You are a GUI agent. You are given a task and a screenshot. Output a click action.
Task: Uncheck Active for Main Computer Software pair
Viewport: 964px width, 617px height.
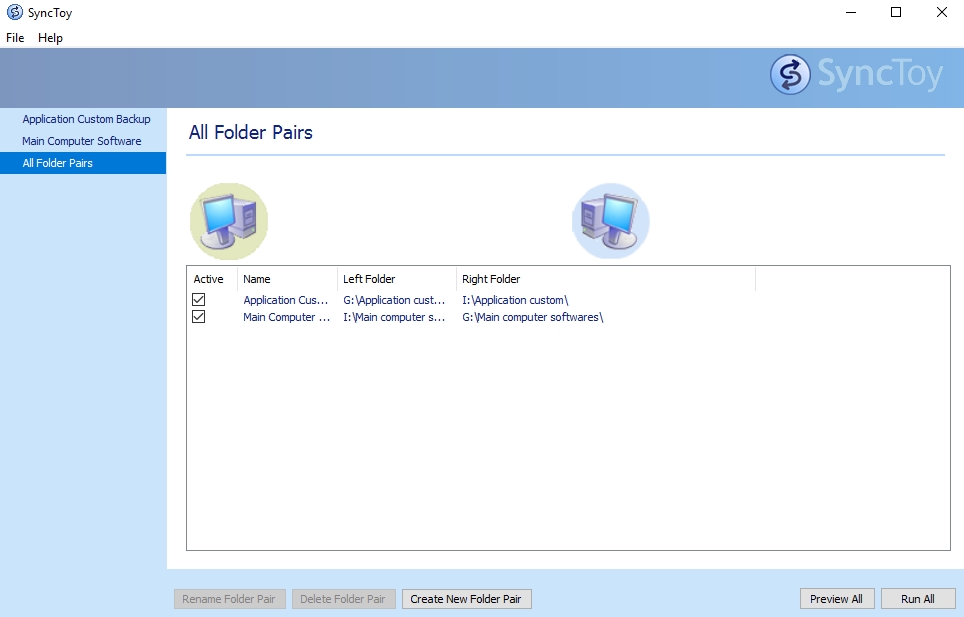pyautogui.click(x=199, y=316)
